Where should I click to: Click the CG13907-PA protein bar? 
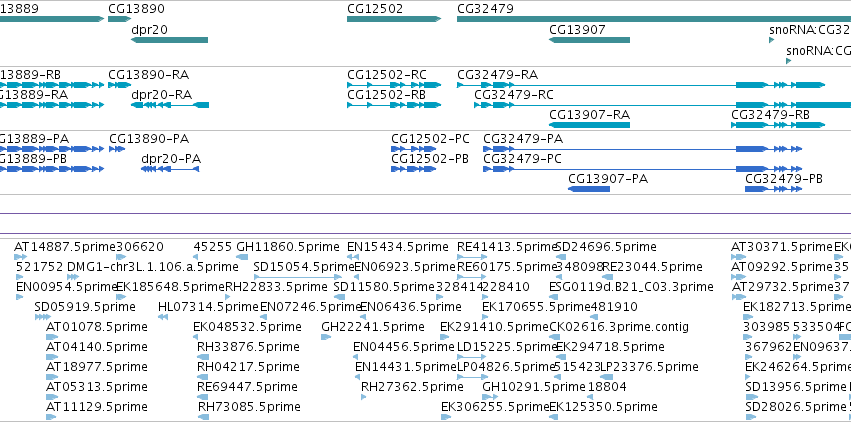tap(589, 189)
